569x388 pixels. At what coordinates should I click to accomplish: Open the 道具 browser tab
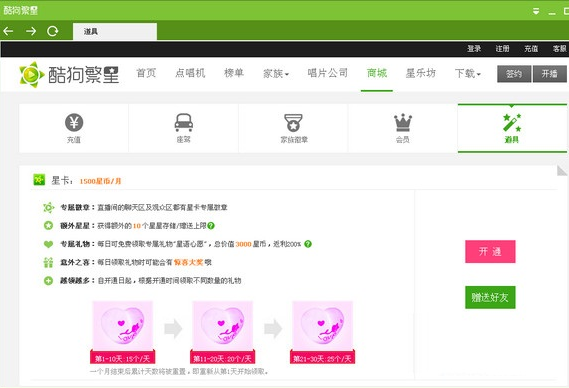pyautogui.click(x=115, y=32)
